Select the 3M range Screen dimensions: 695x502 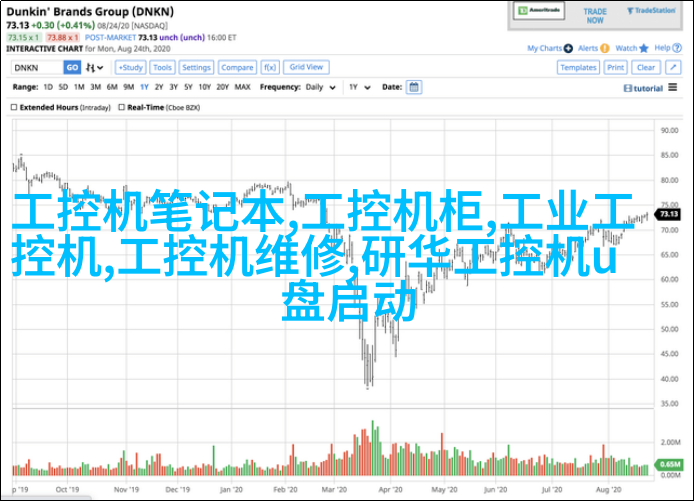[x=95, y=87]
